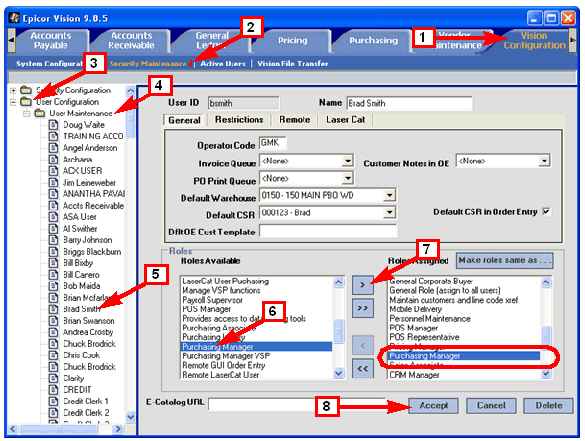Toggle Default CSR in Order Entry checkbox
Screen dimensions: 585x441
click(x=546, y=212)
